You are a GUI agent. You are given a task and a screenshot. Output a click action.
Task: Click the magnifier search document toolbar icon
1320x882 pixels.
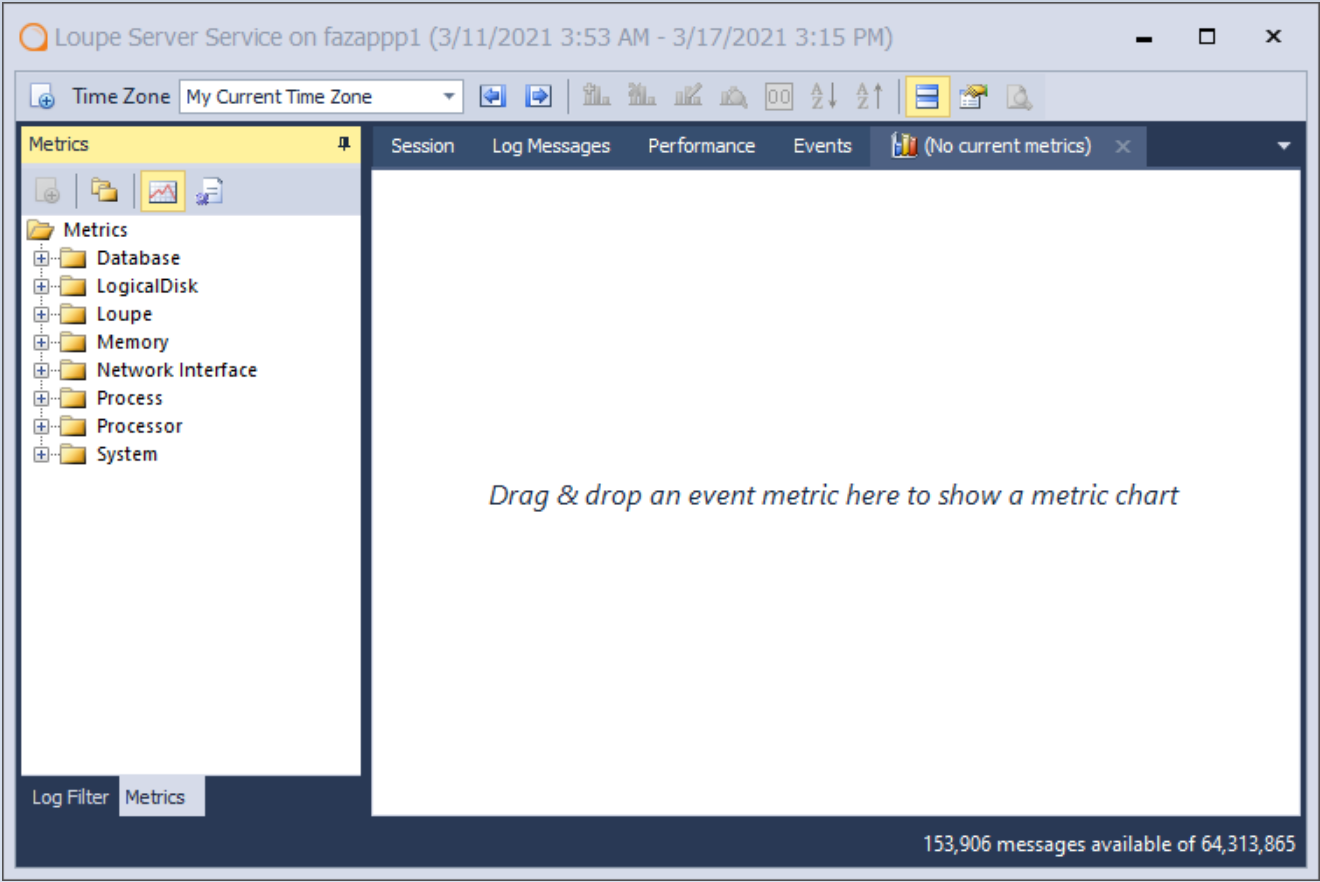tap(1019, 97)
